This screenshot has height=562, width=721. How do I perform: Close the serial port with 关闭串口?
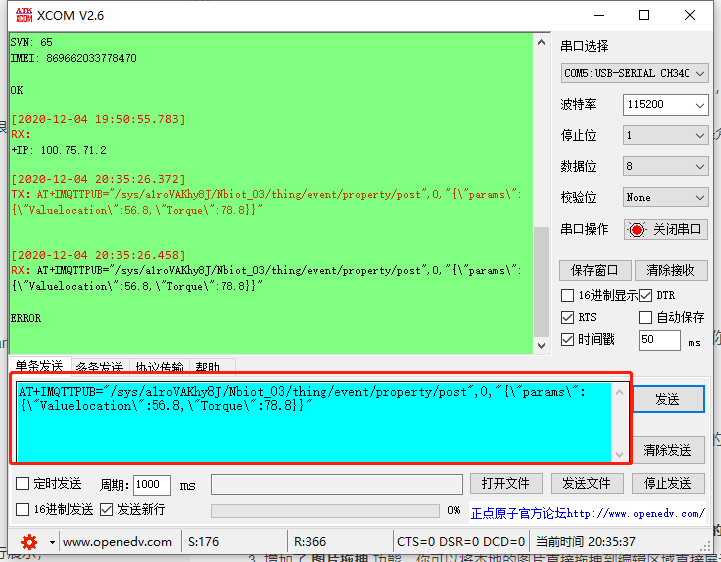click(x=665, y=229)
